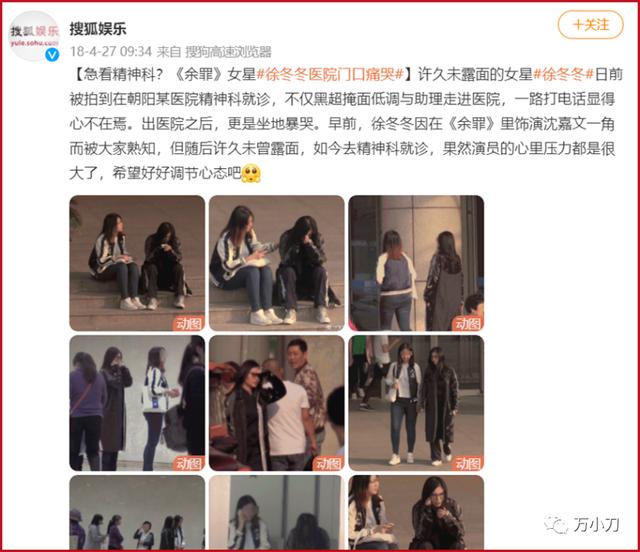The image size is (640, 552).
Task: Click the 搜狐娱乐 profile avatar
Action: pyautogui.click(x=34, y=36)
